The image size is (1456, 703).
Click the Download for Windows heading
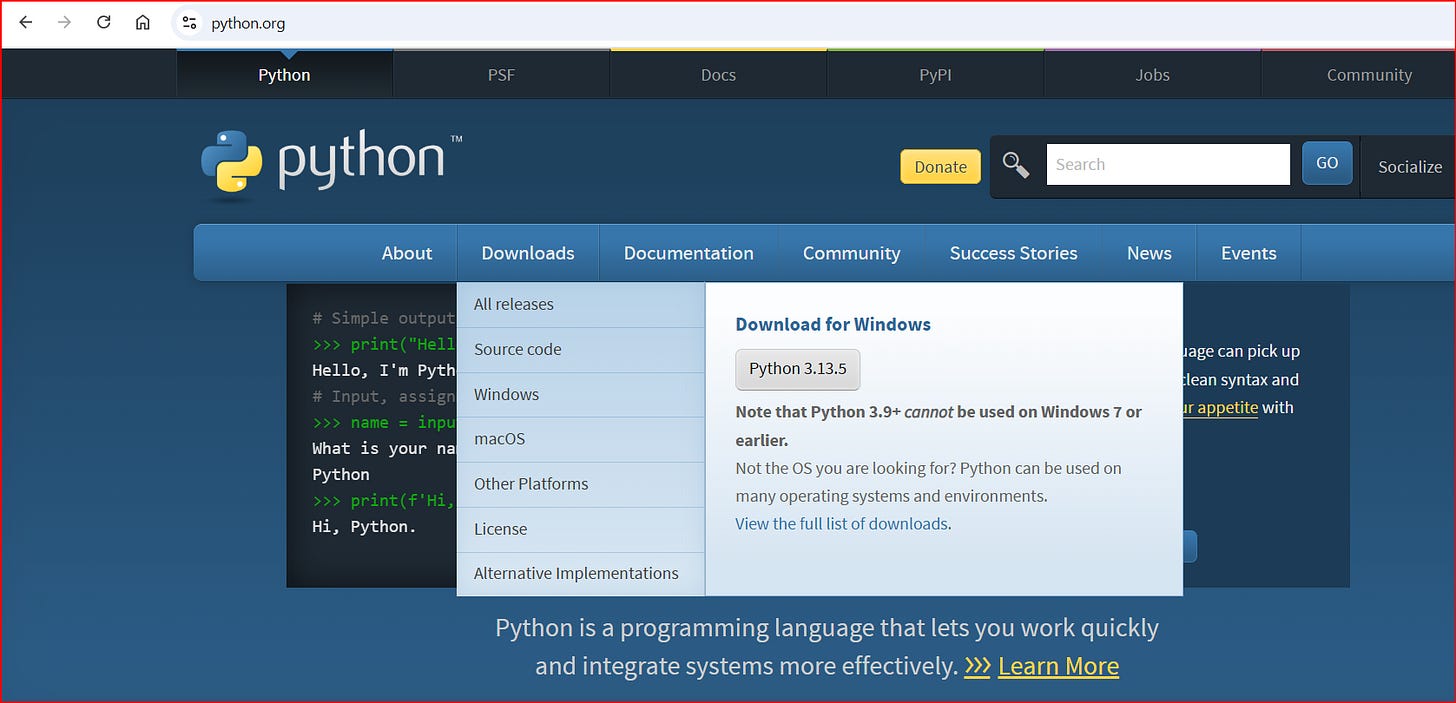[x=833, y=324]
